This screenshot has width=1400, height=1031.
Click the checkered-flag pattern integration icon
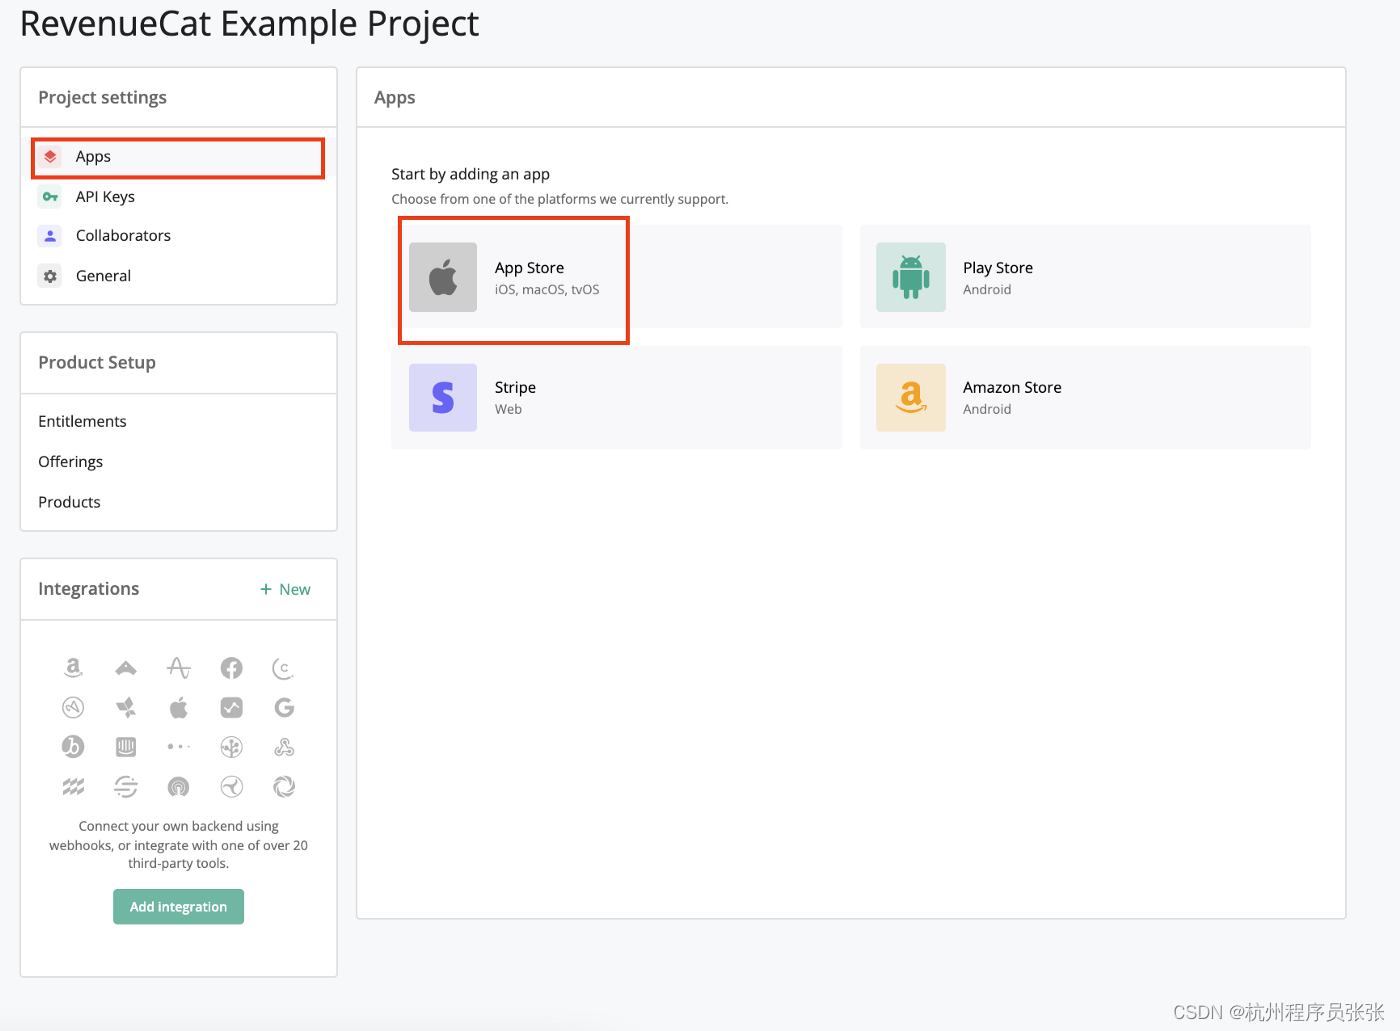coord(73,787)
